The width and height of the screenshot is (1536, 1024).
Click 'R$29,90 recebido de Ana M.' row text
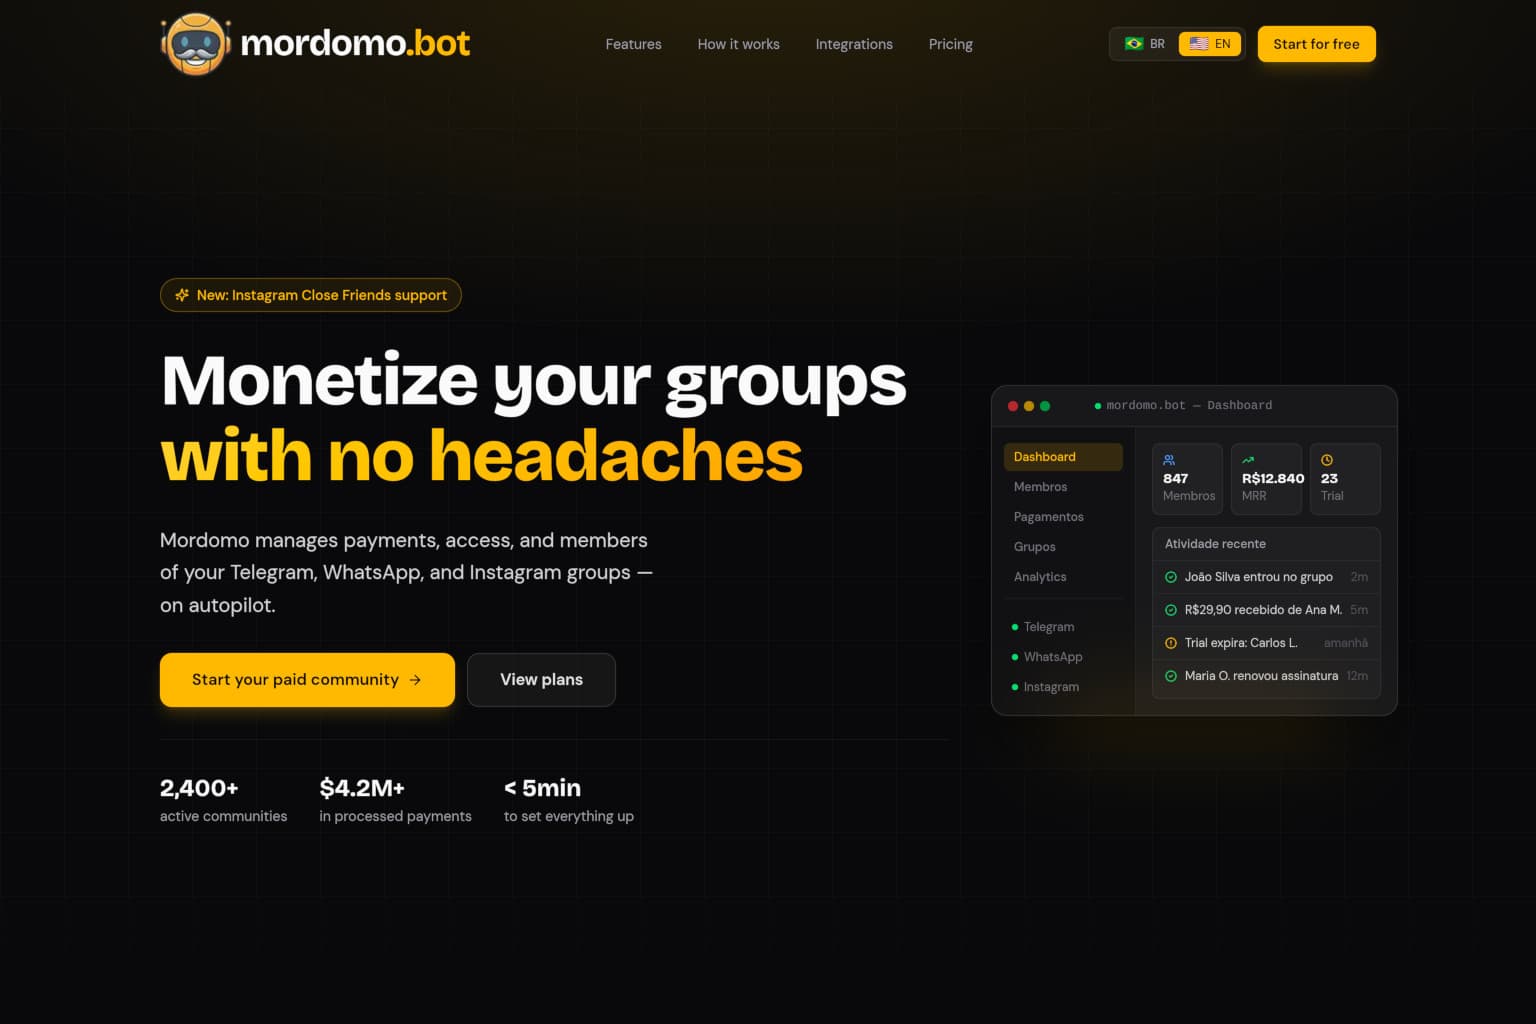pyautogui.click(x=1263, y=610)
